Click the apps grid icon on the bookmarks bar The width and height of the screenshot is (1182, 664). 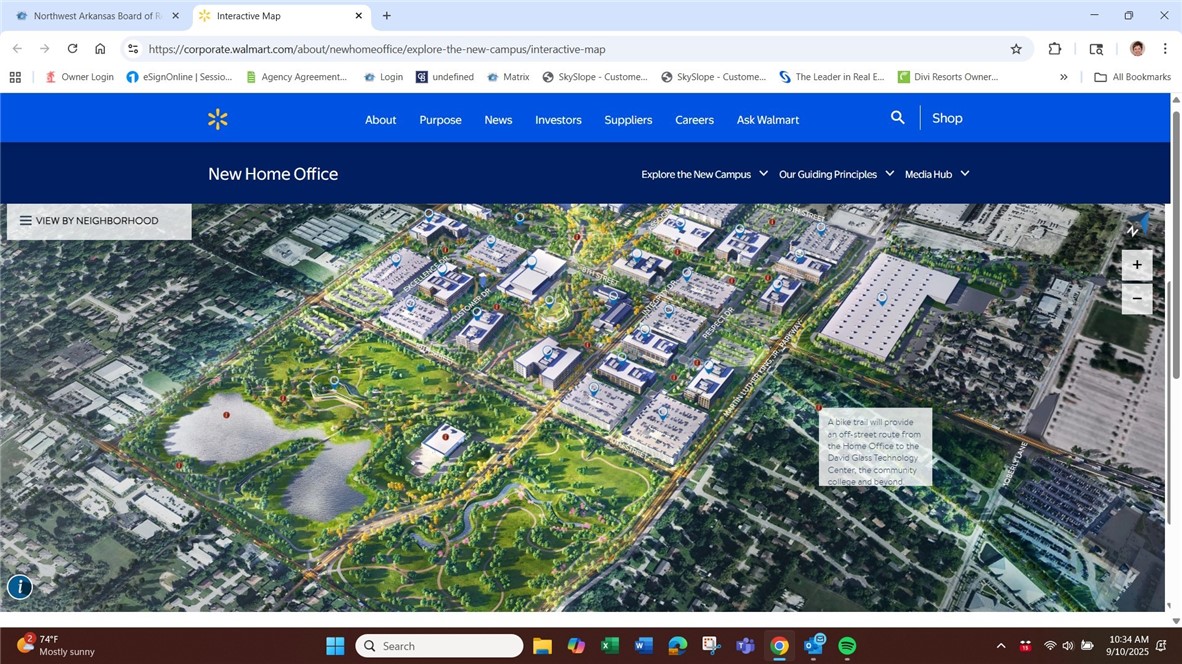[15, 76]
